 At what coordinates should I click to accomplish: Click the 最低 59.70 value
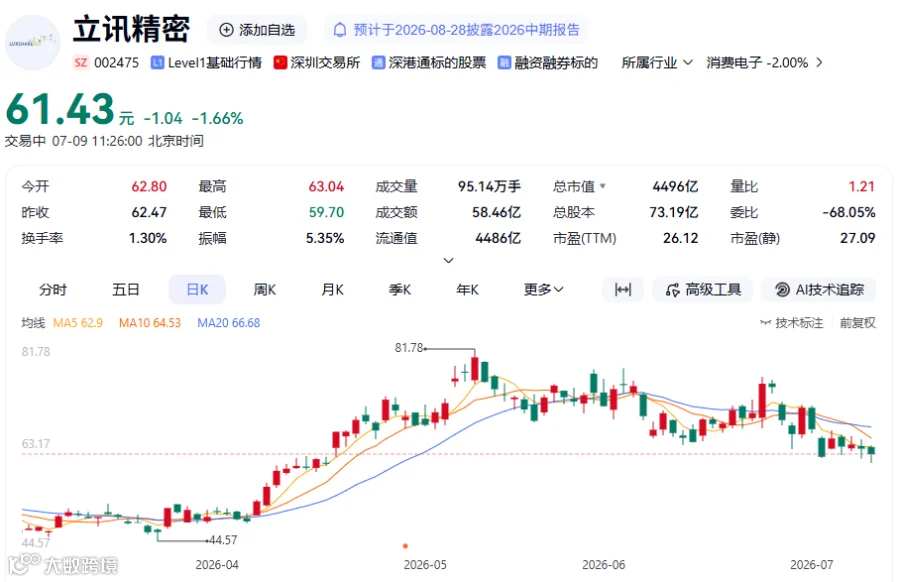click(326, 212)
